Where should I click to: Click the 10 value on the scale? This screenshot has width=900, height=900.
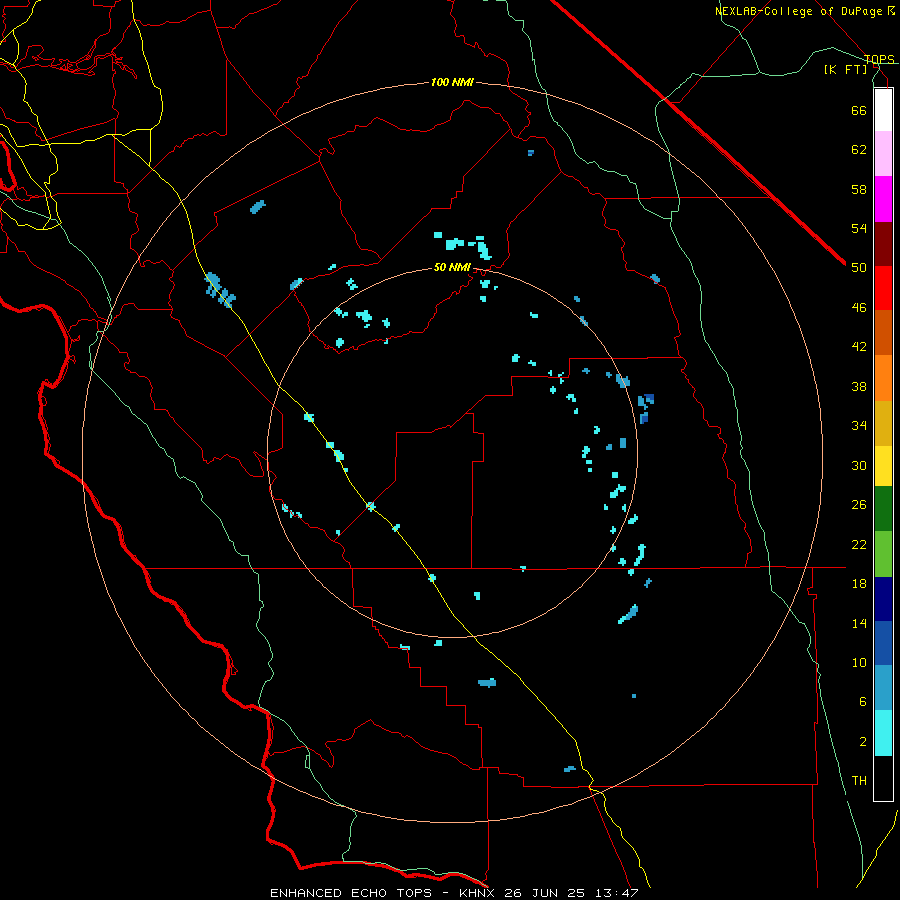[859, 662]
